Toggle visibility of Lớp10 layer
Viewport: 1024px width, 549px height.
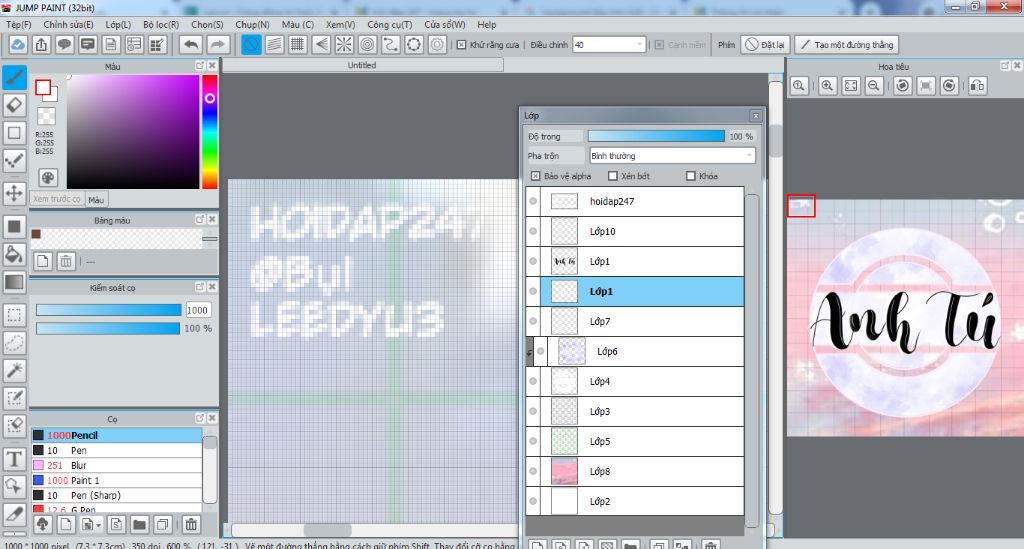(x=533, y=231)
